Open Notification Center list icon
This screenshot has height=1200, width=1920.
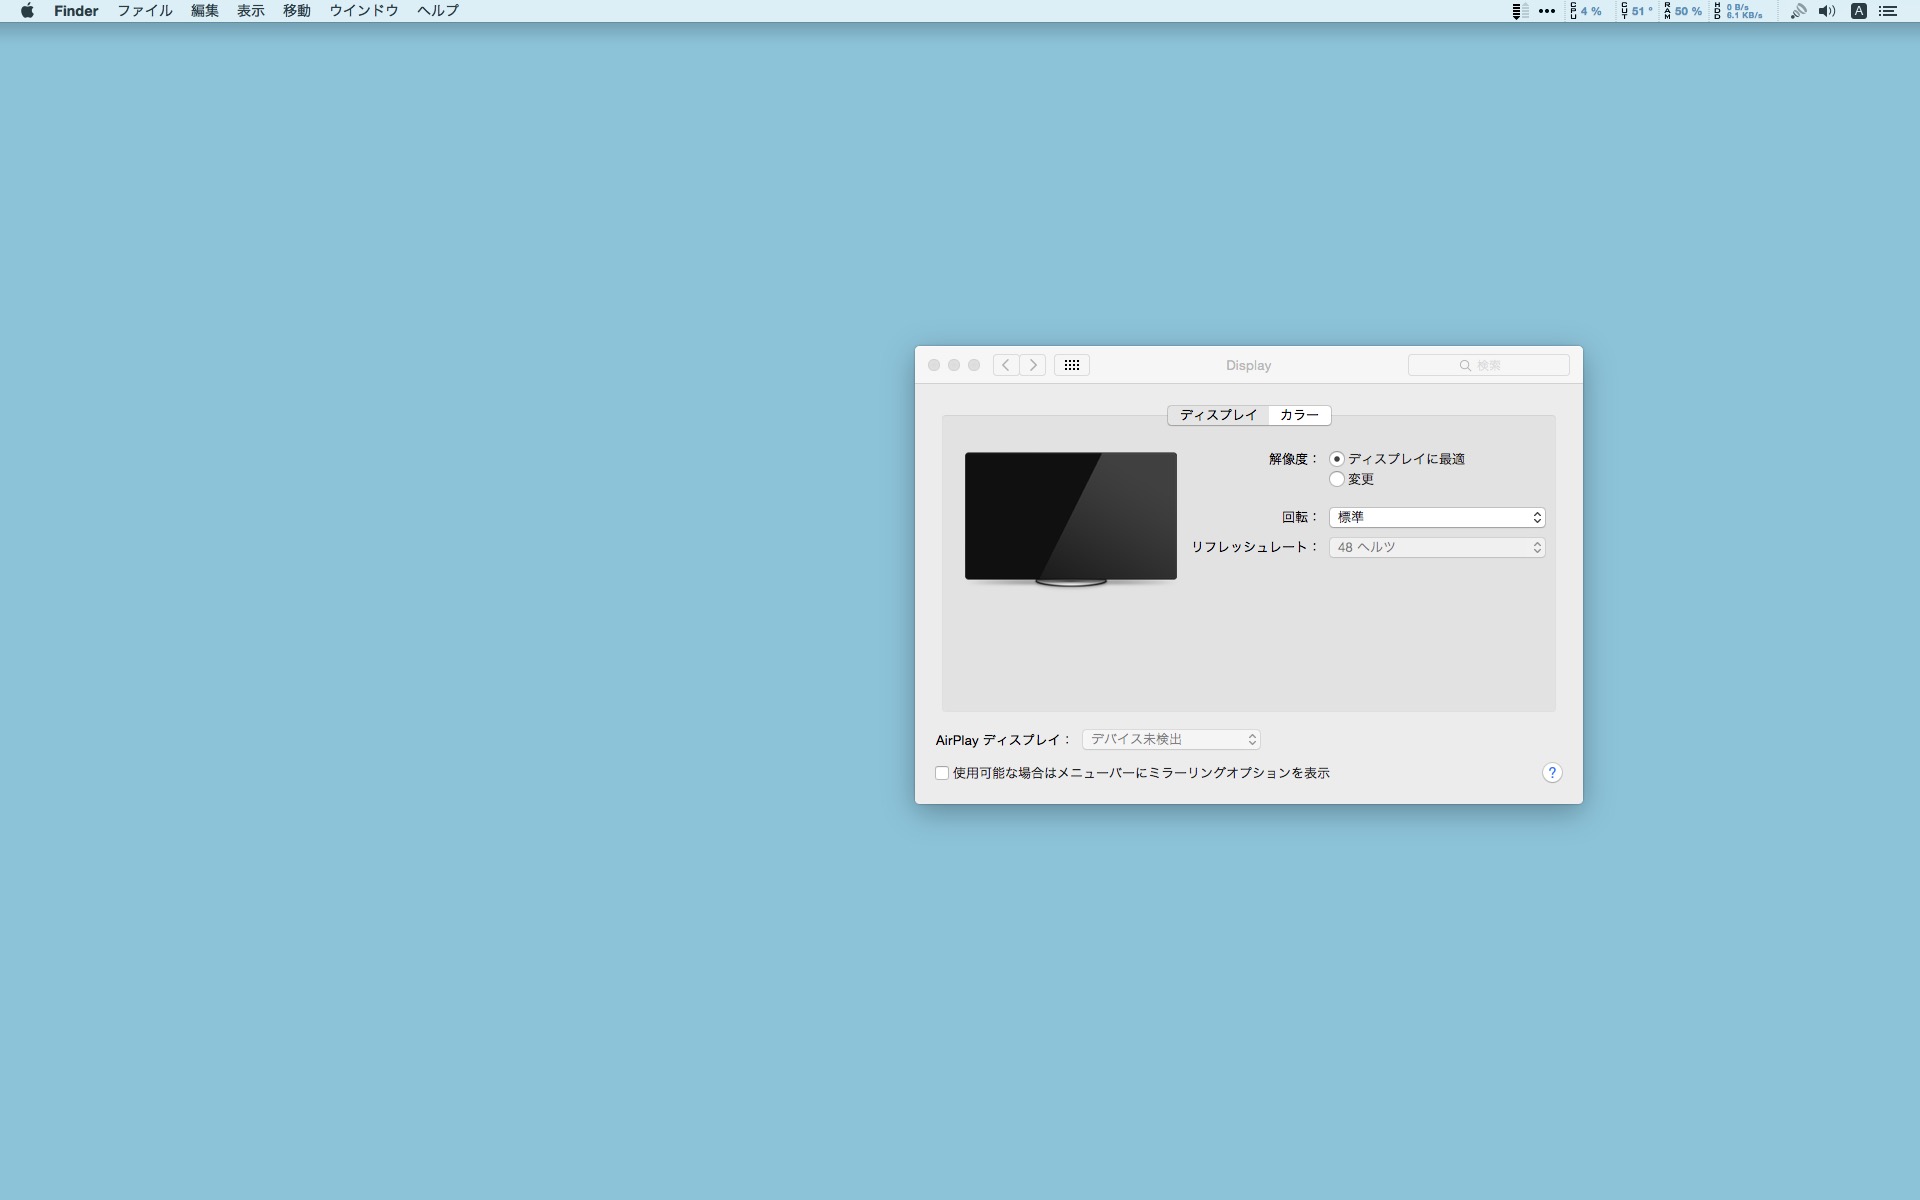[x=1888, y=11]
